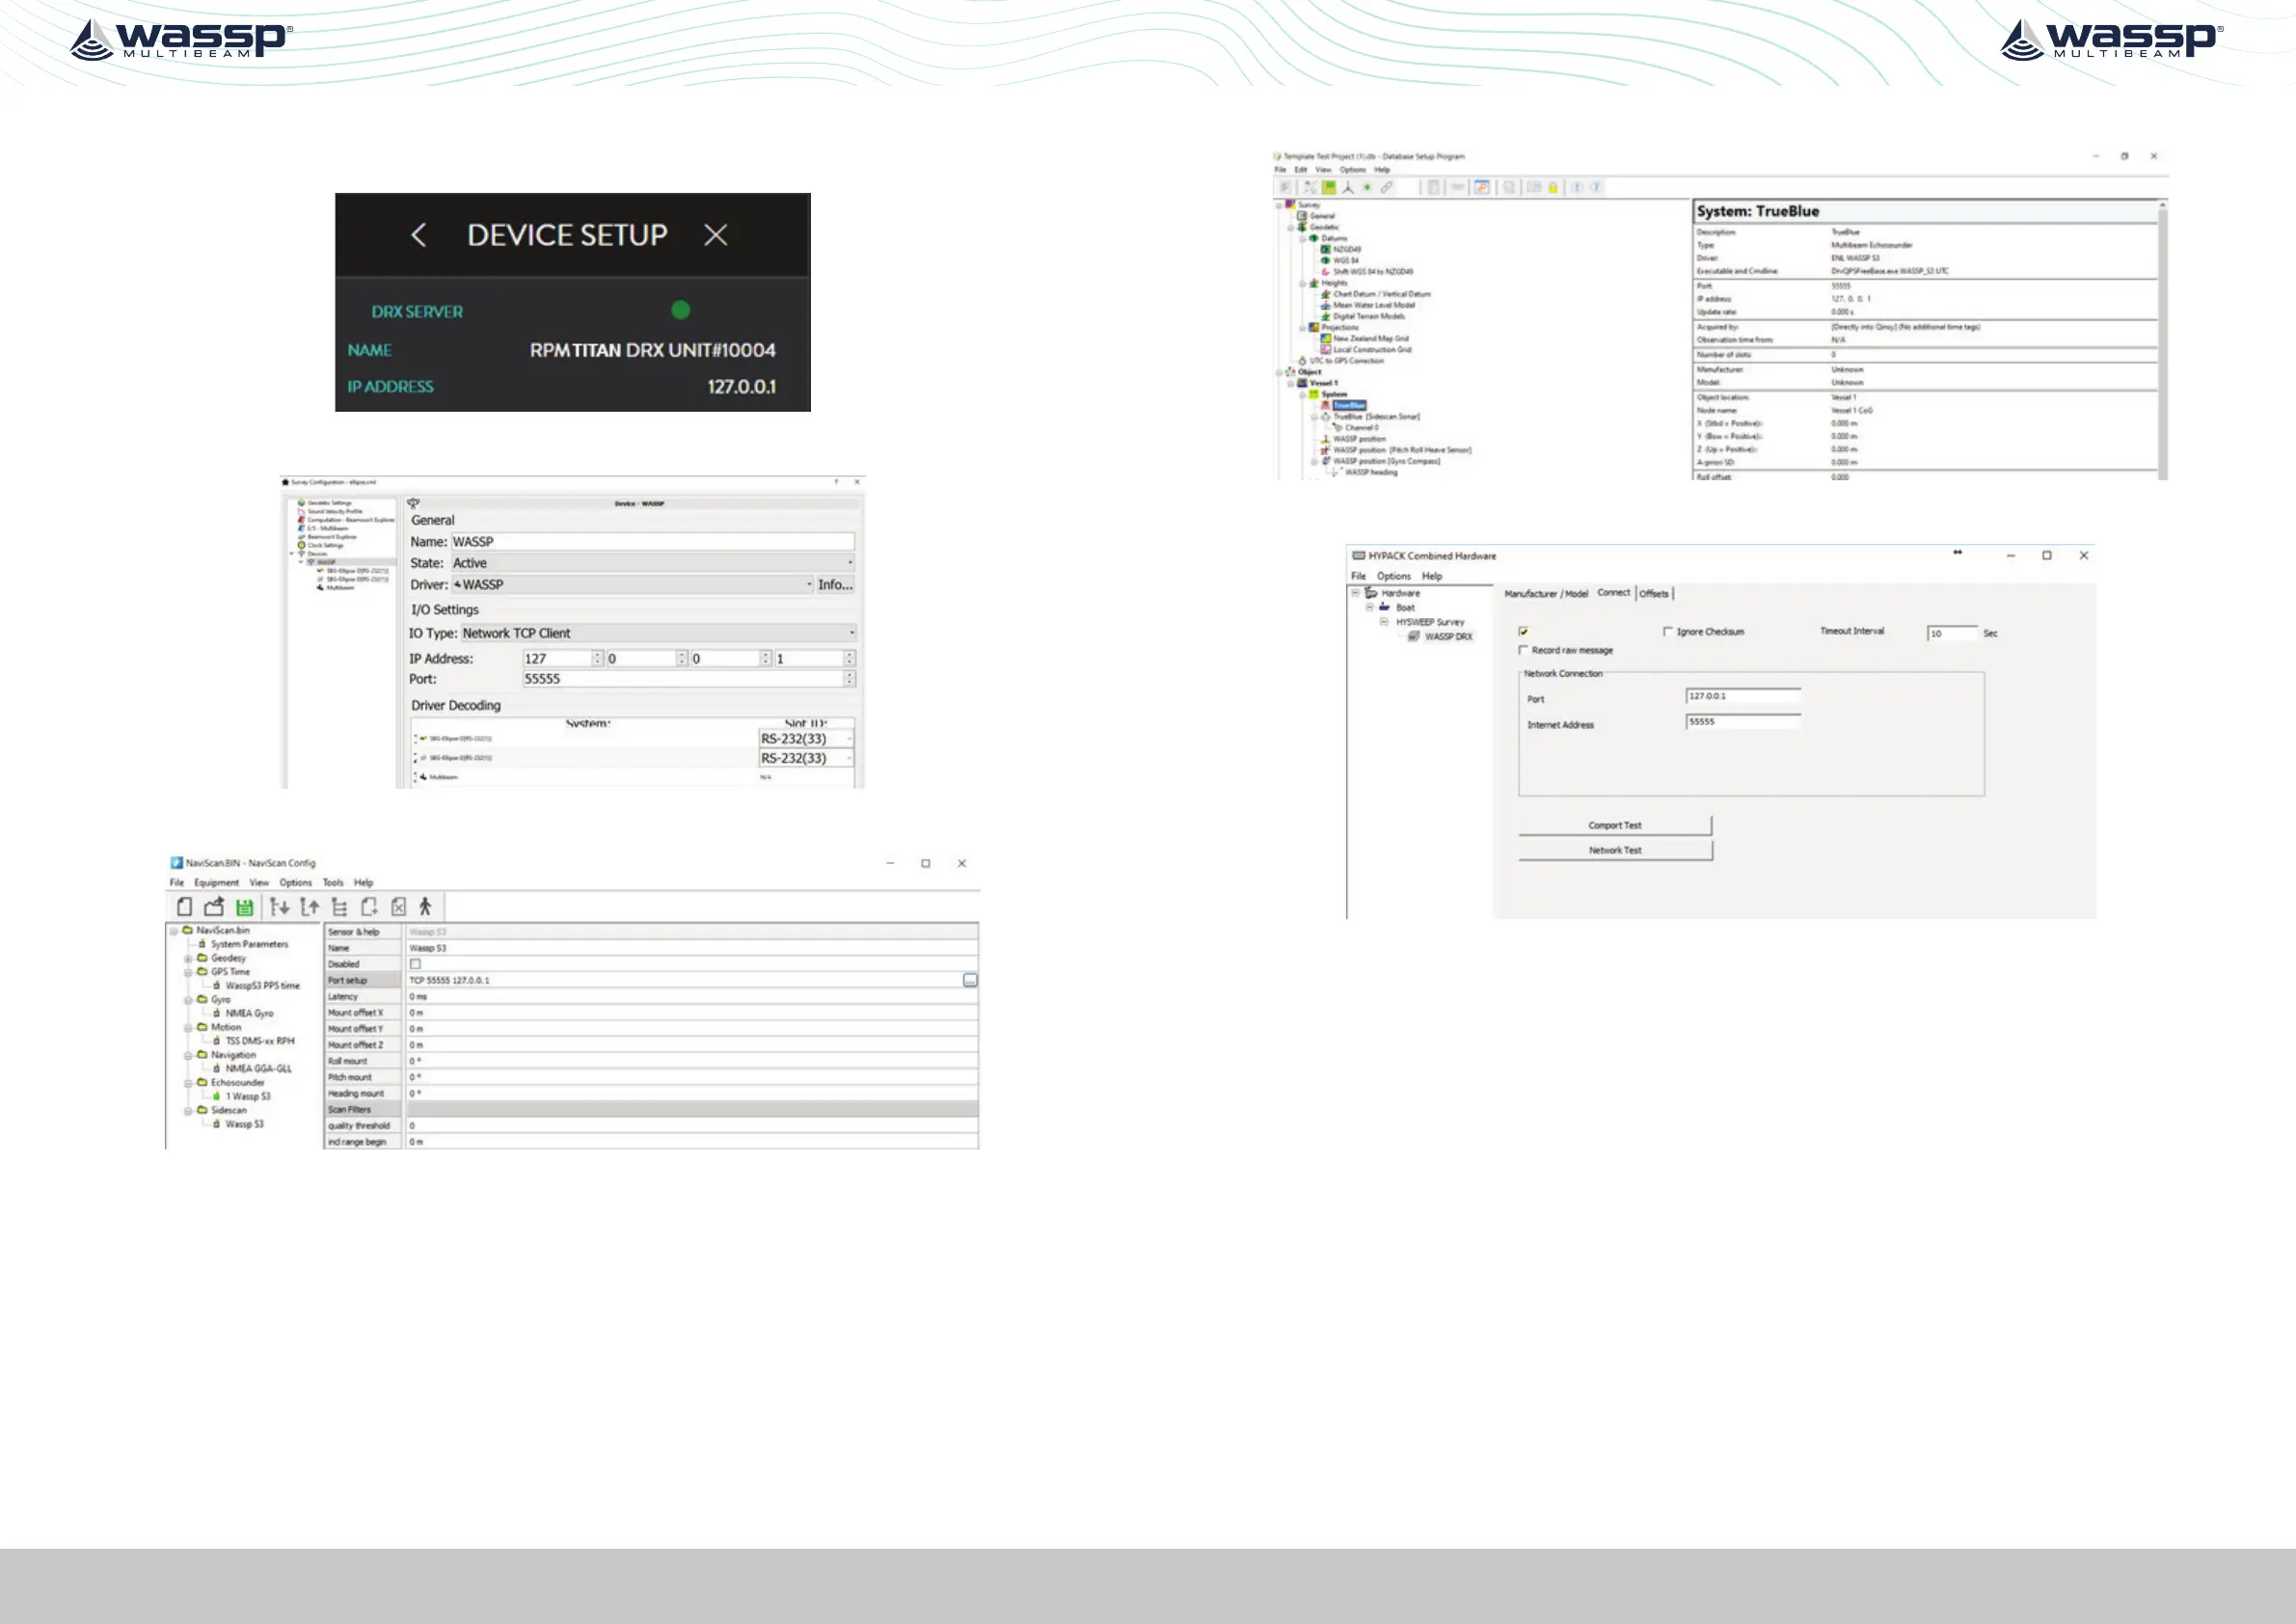Screen dimensions: 2296x1624
Task: Click the delete document icon in NaviScan toolbar
Action: tap(398, 907)
